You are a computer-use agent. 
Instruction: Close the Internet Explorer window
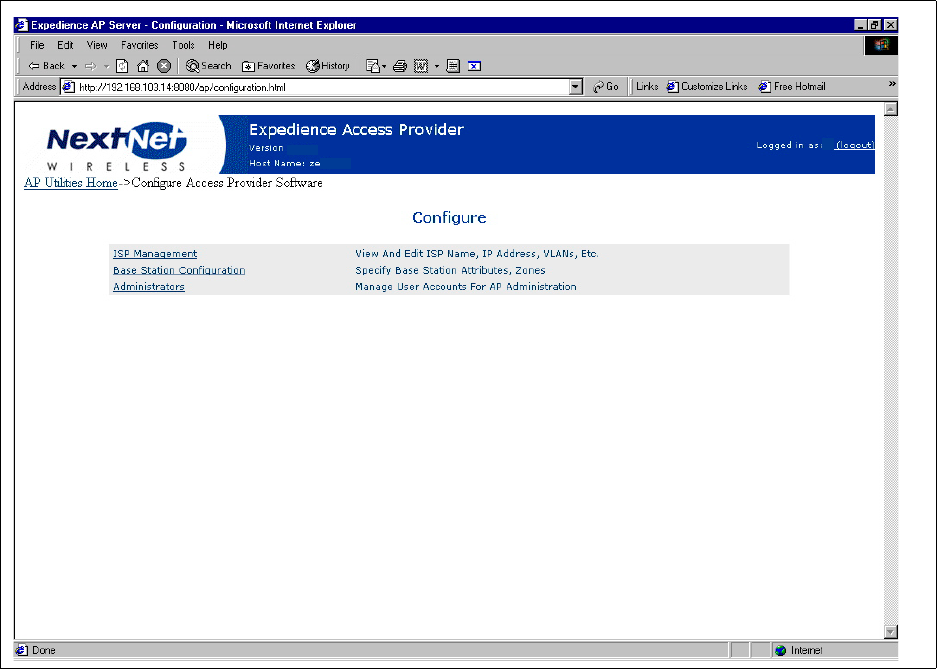890,25
